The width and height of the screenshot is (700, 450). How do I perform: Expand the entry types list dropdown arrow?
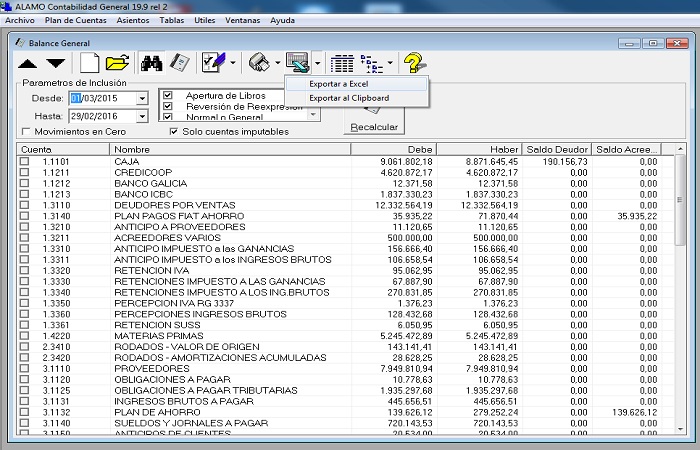tap(313, 114)
